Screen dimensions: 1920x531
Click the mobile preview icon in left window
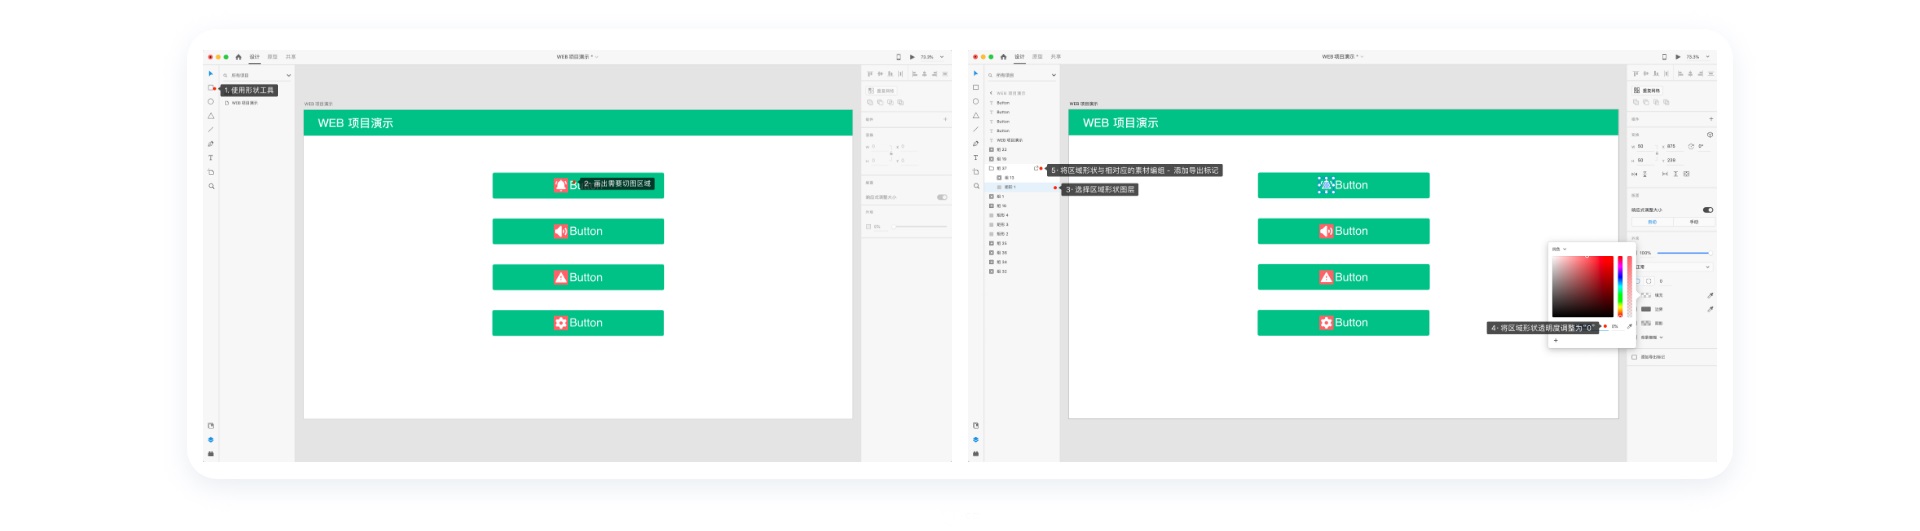click(898, 57)
